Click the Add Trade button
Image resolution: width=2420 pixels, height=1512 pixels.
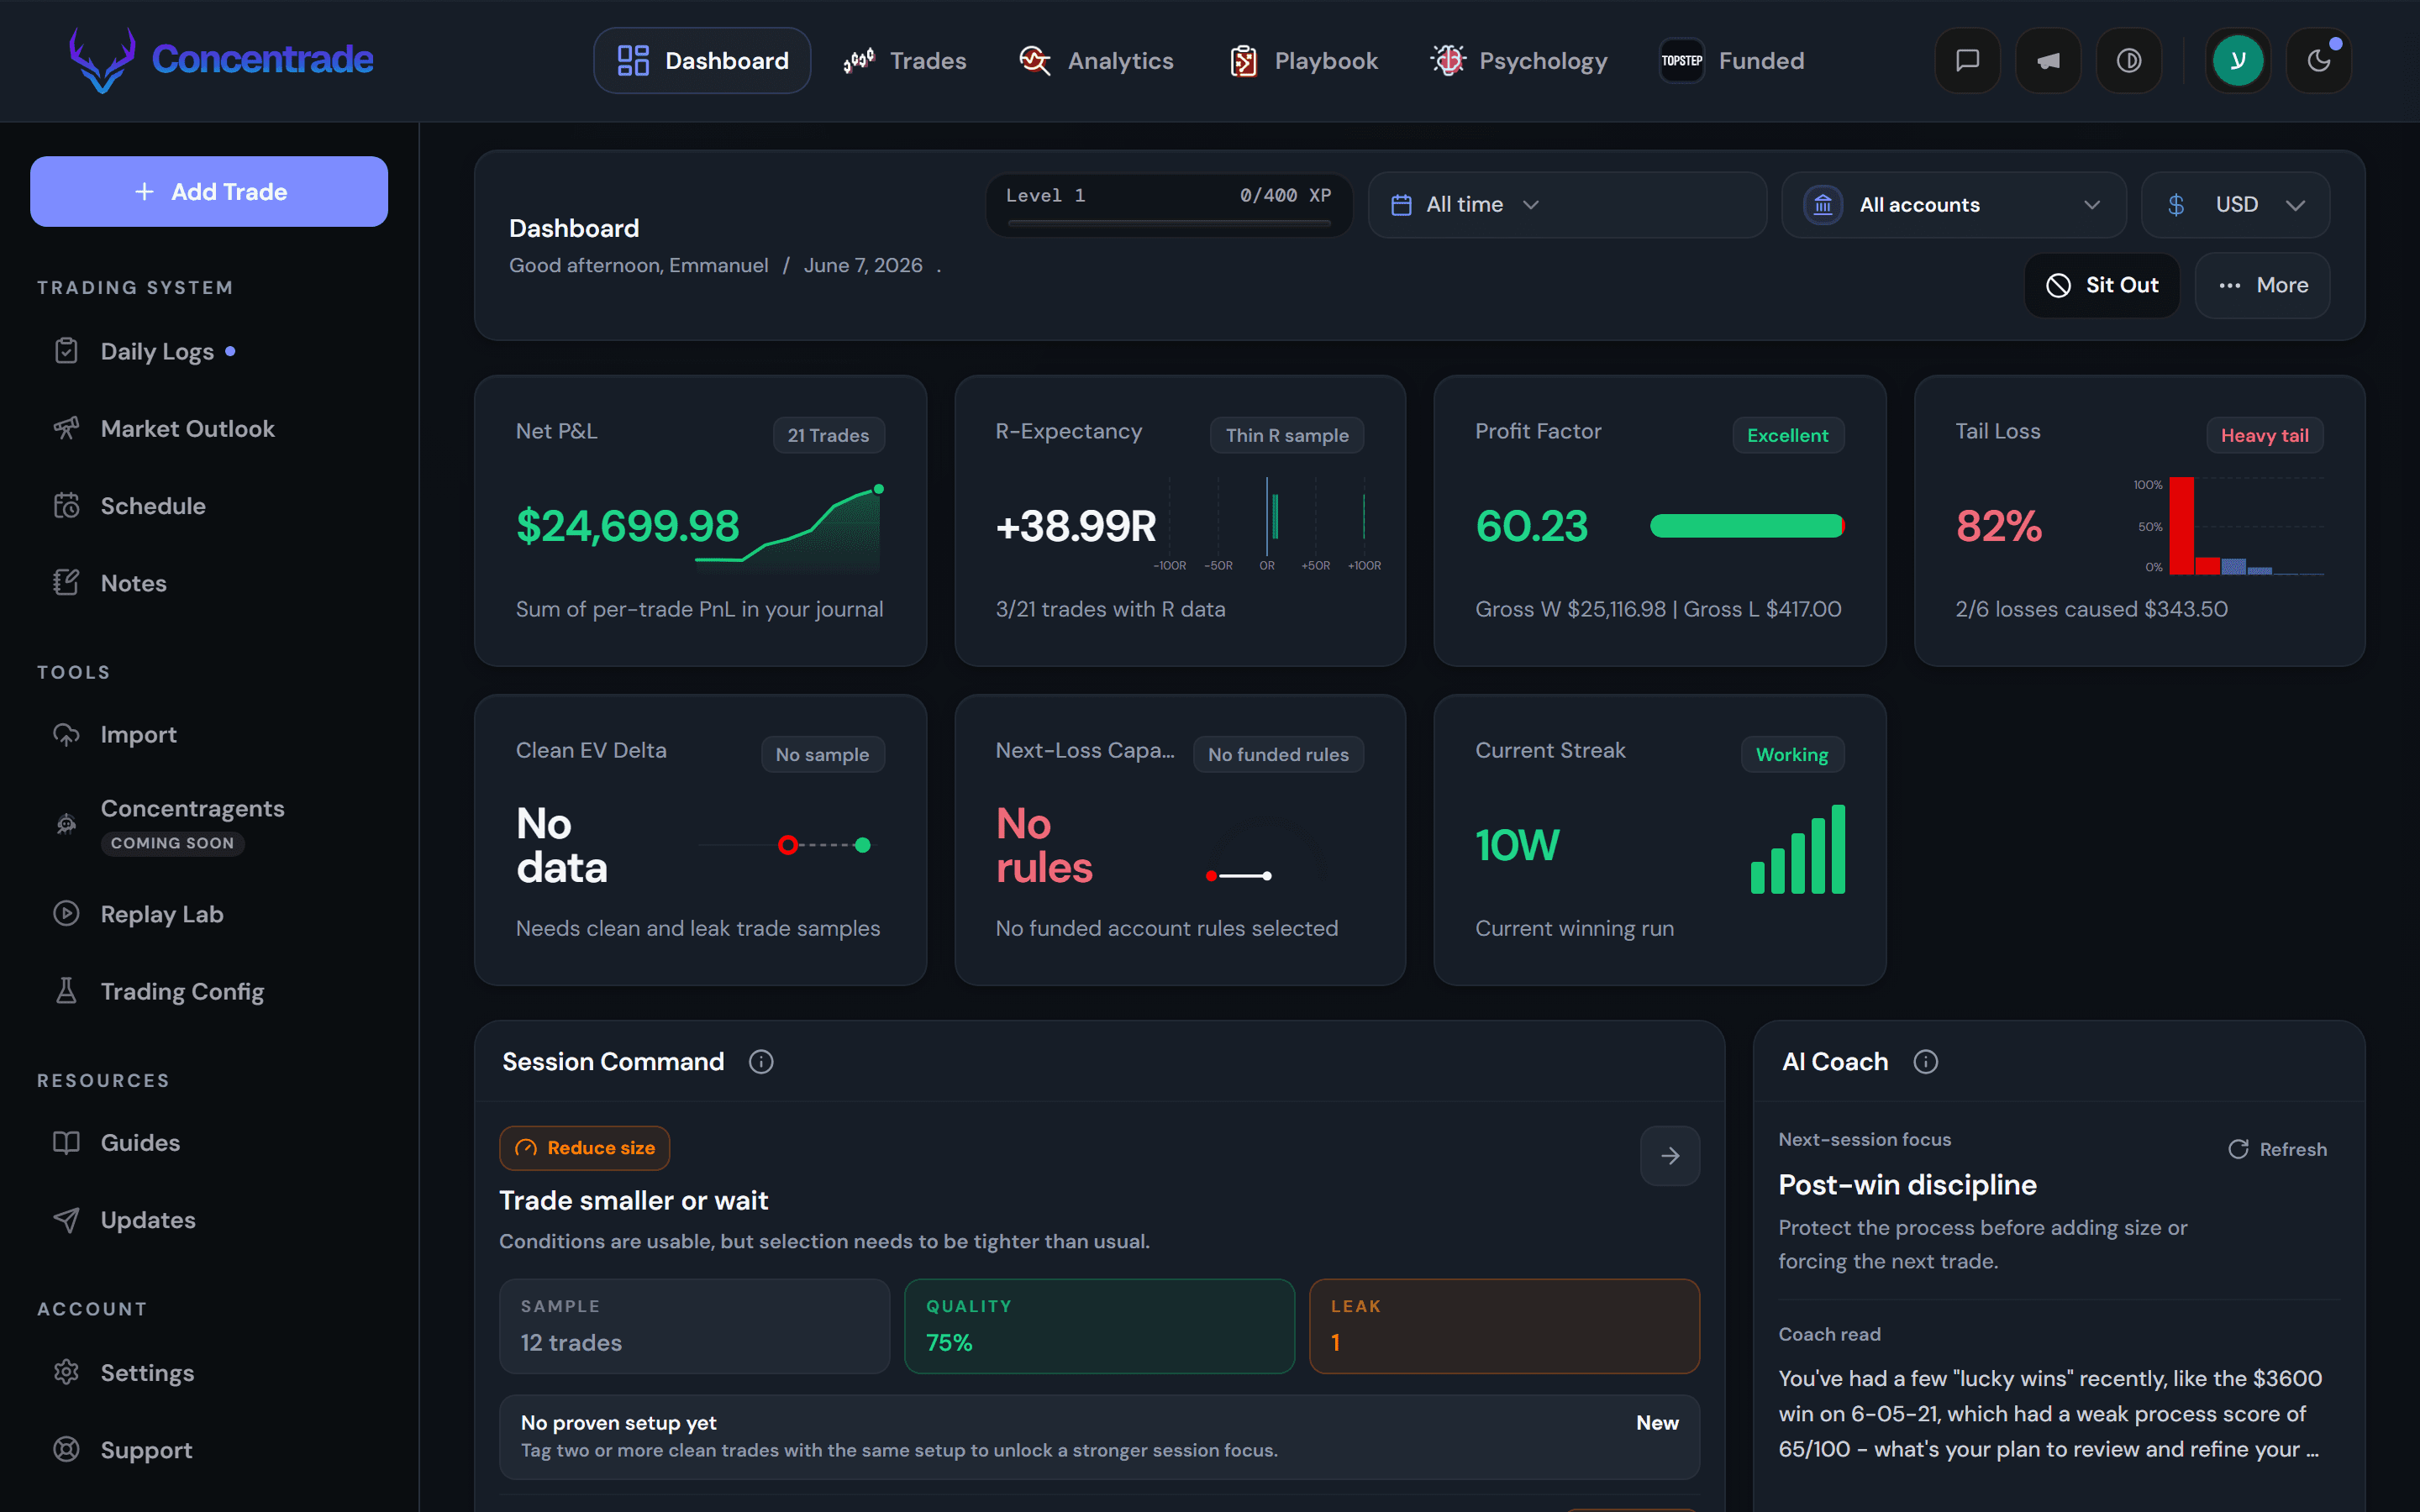coord(209,192)
